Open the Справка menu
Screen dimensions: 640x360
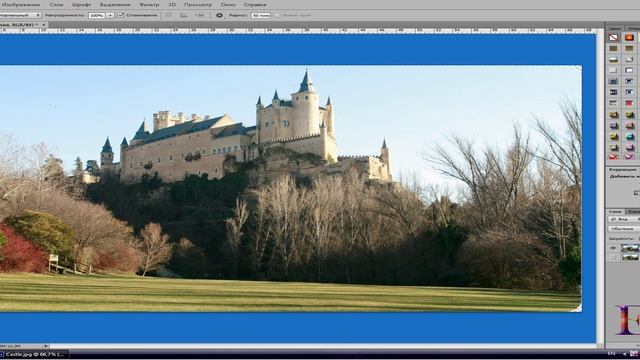(x=255, y=4)
